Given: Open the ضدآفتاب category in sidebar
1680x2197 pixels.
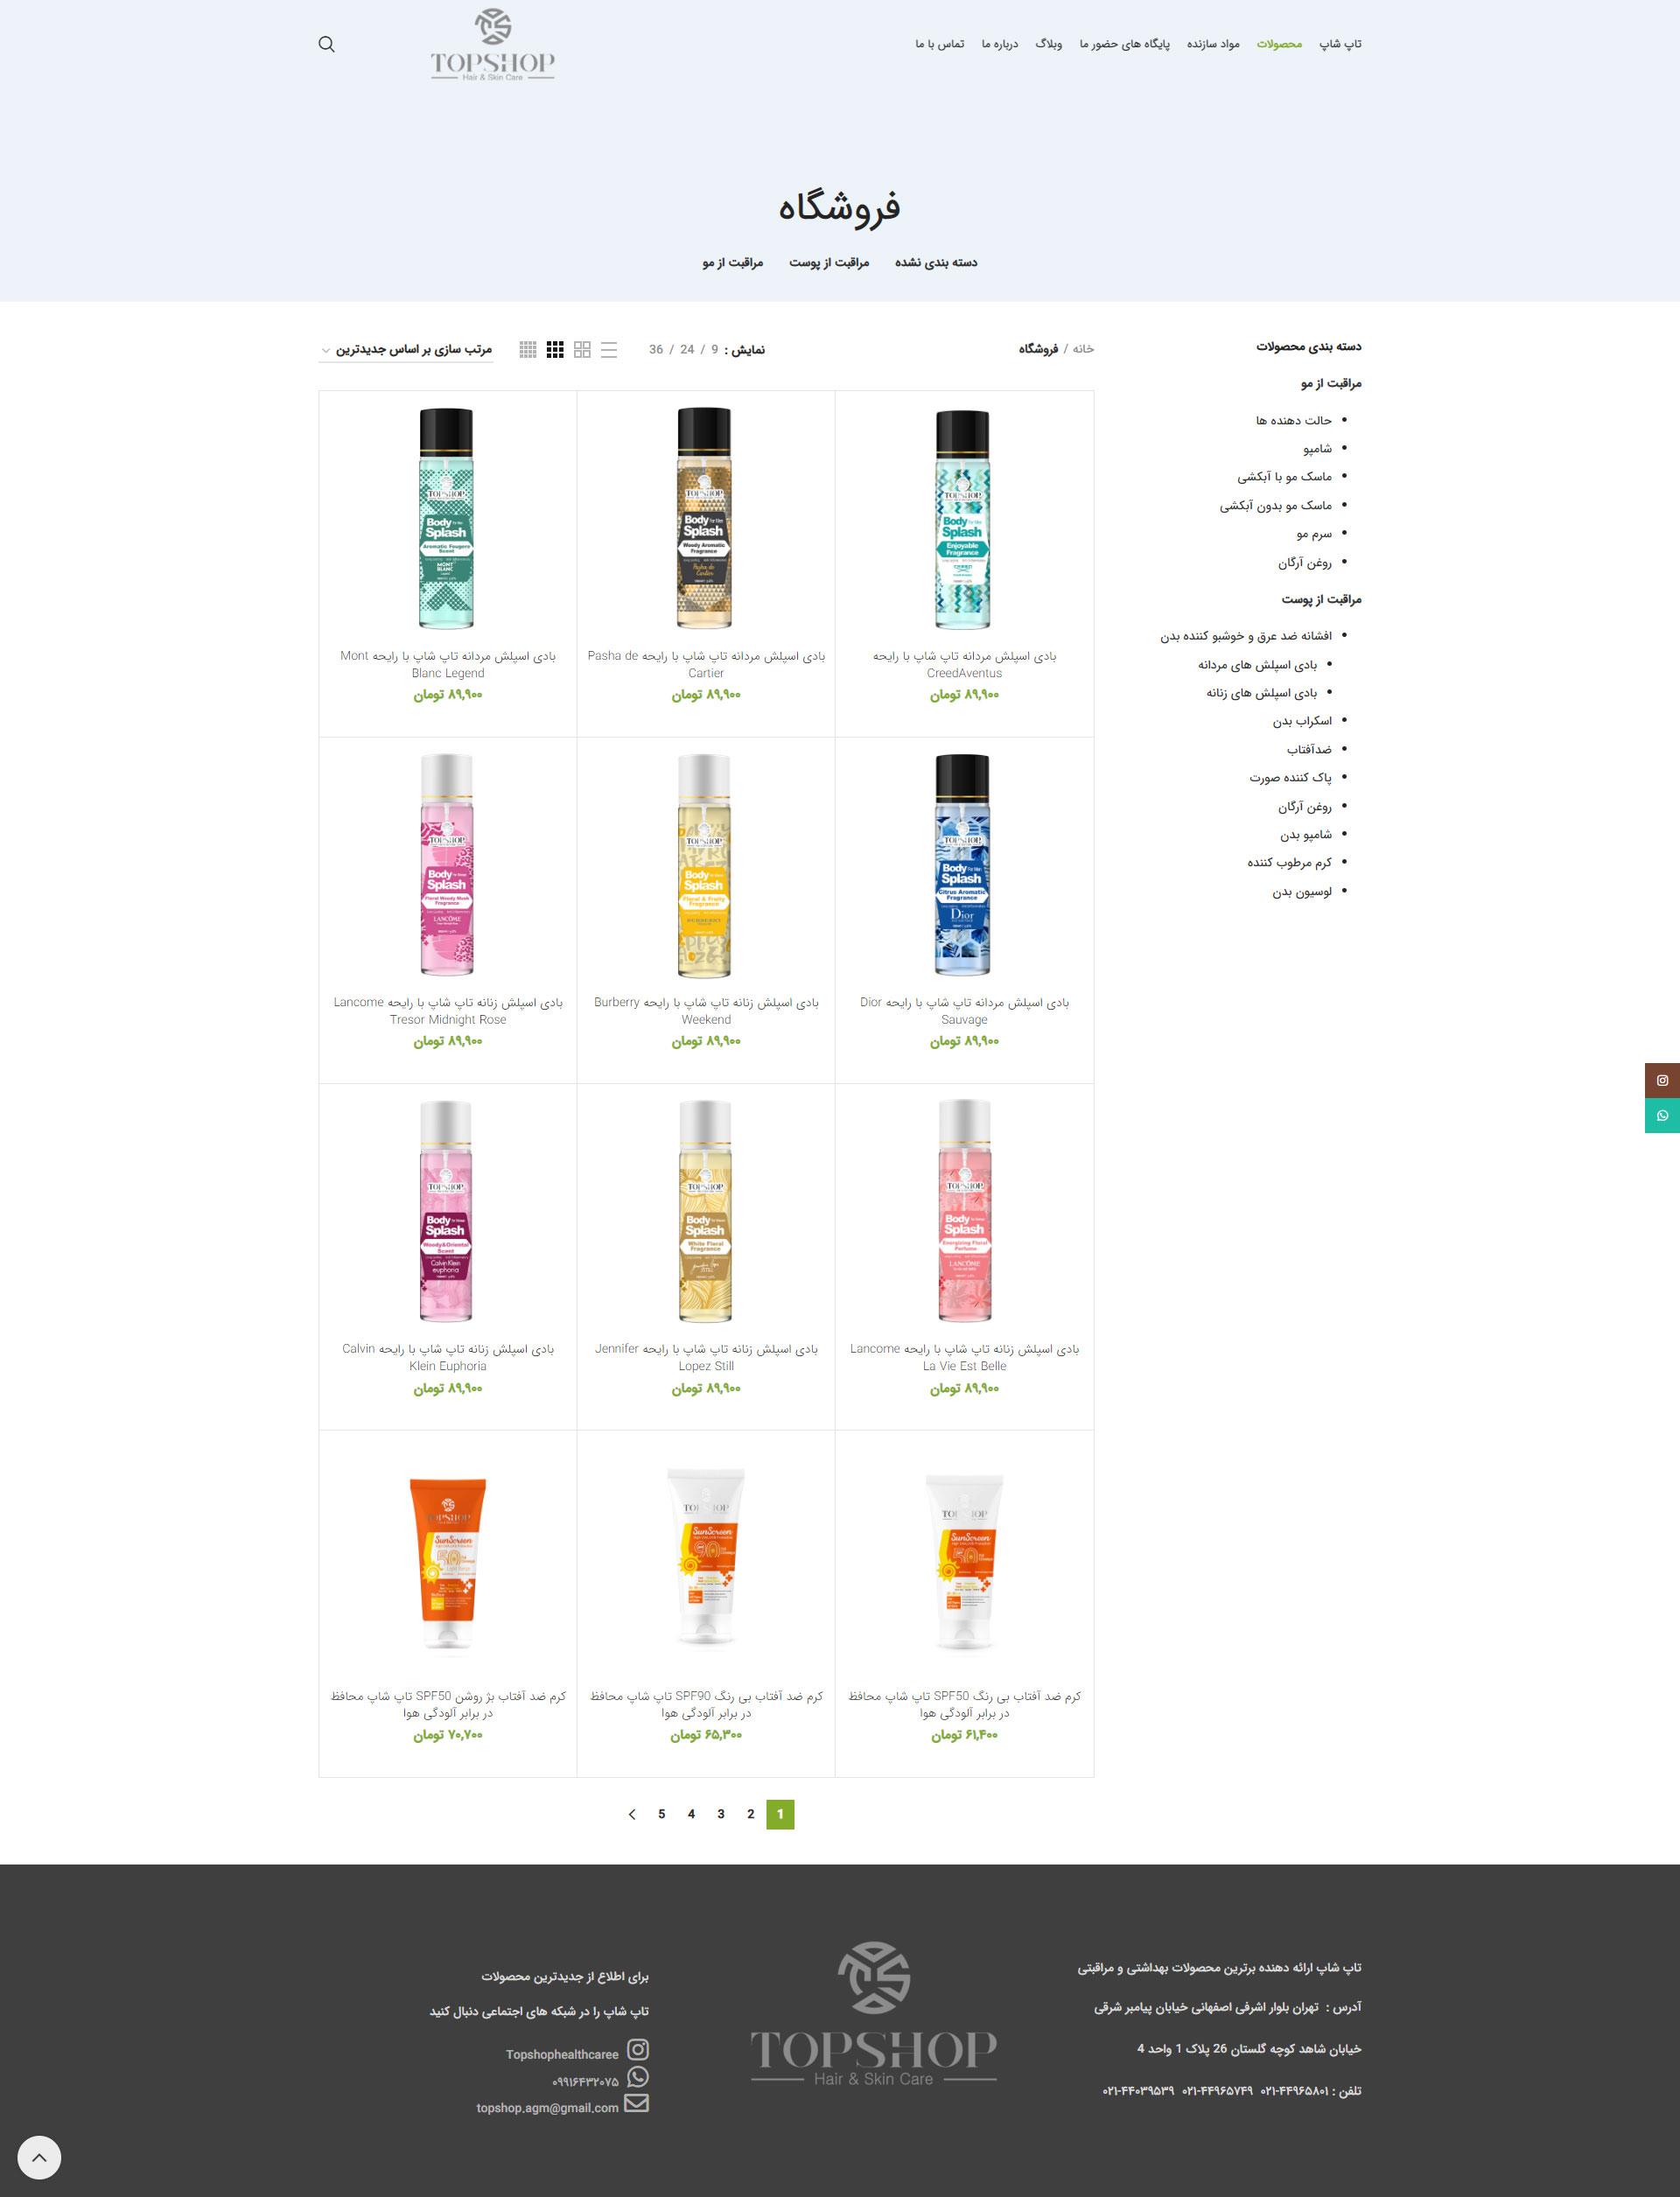Looking at the screenshot, I should tap(1308, 749).
